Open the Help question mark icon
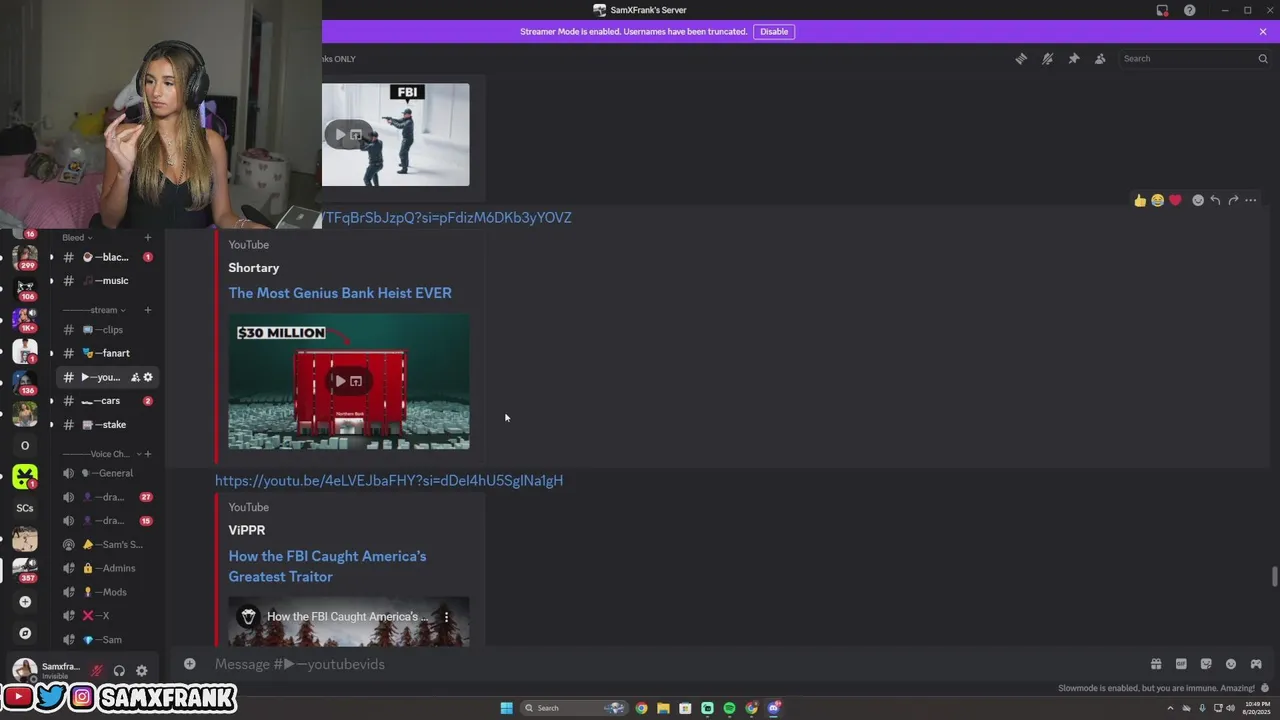 tap(1189, 10)
